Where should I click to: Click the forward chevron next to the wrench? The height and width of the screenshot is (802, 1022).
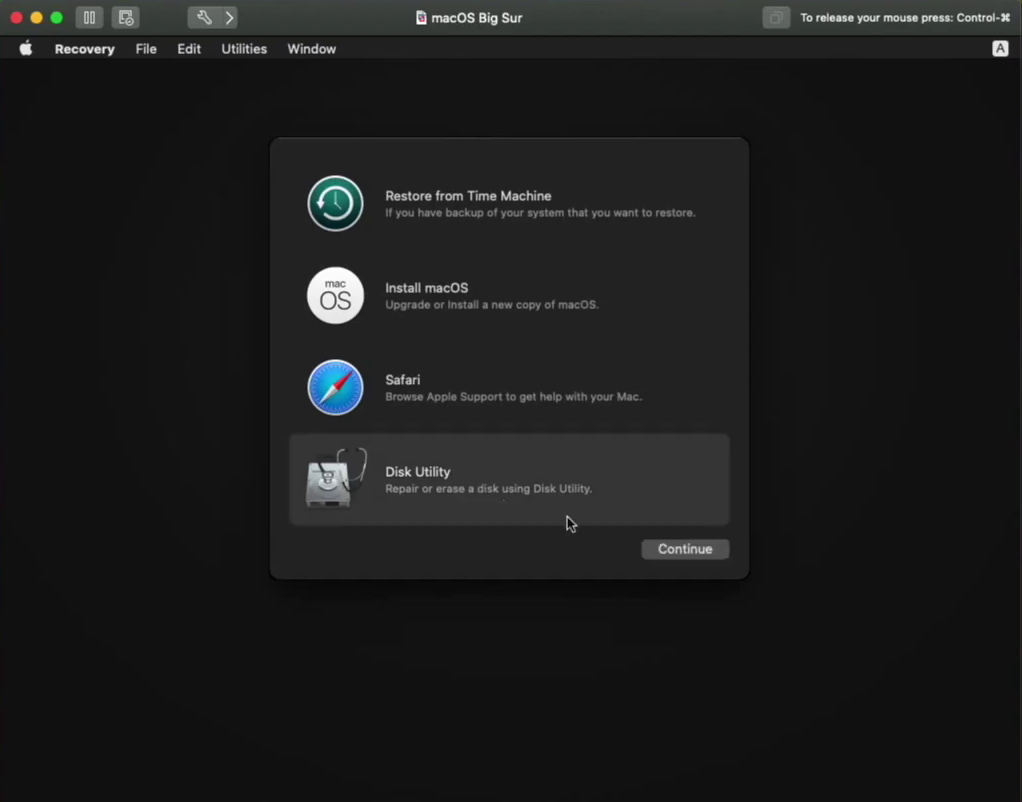pyautogui.click(x=229, y=18)
